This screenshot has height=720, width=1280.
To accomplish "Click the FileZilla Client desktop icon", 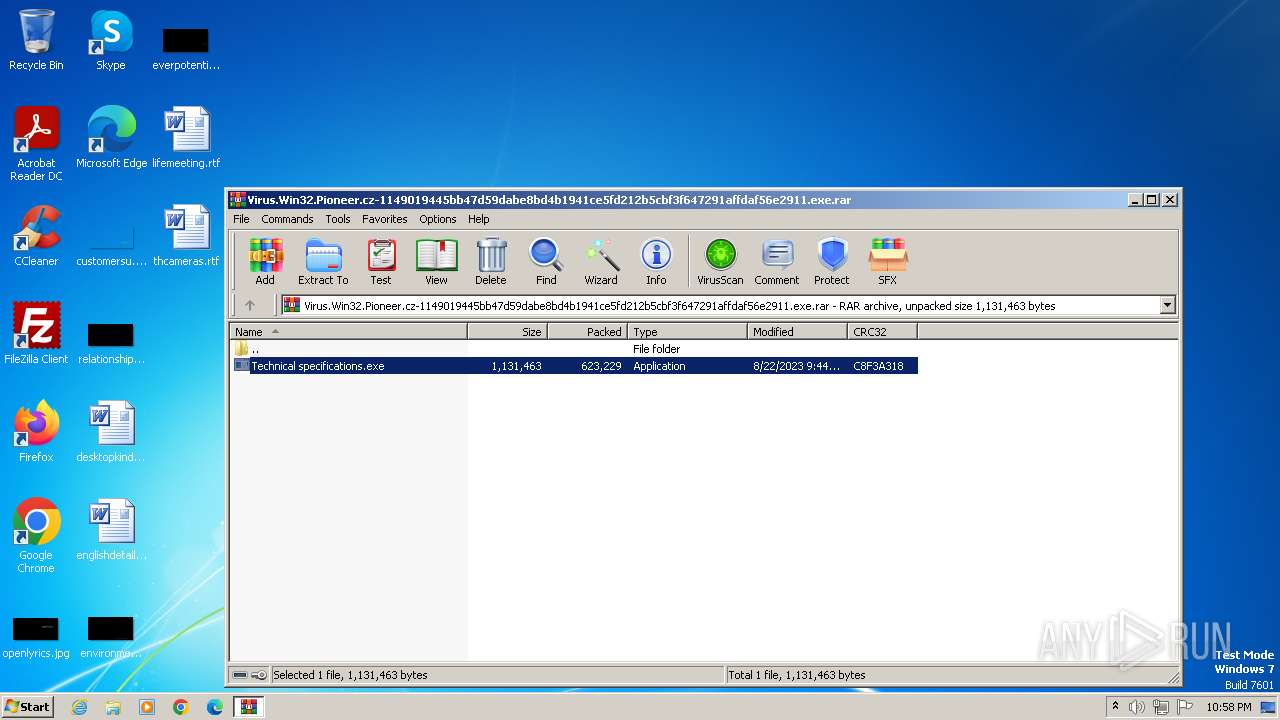I will point(36,334).
